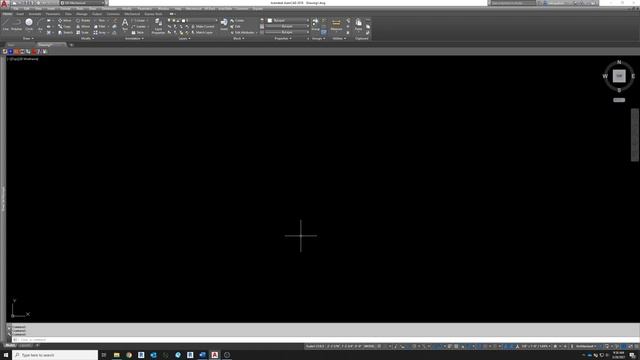Select the Leader annotation tool
640x360 pixels.
pyautogui.click(x=139, y=27)
